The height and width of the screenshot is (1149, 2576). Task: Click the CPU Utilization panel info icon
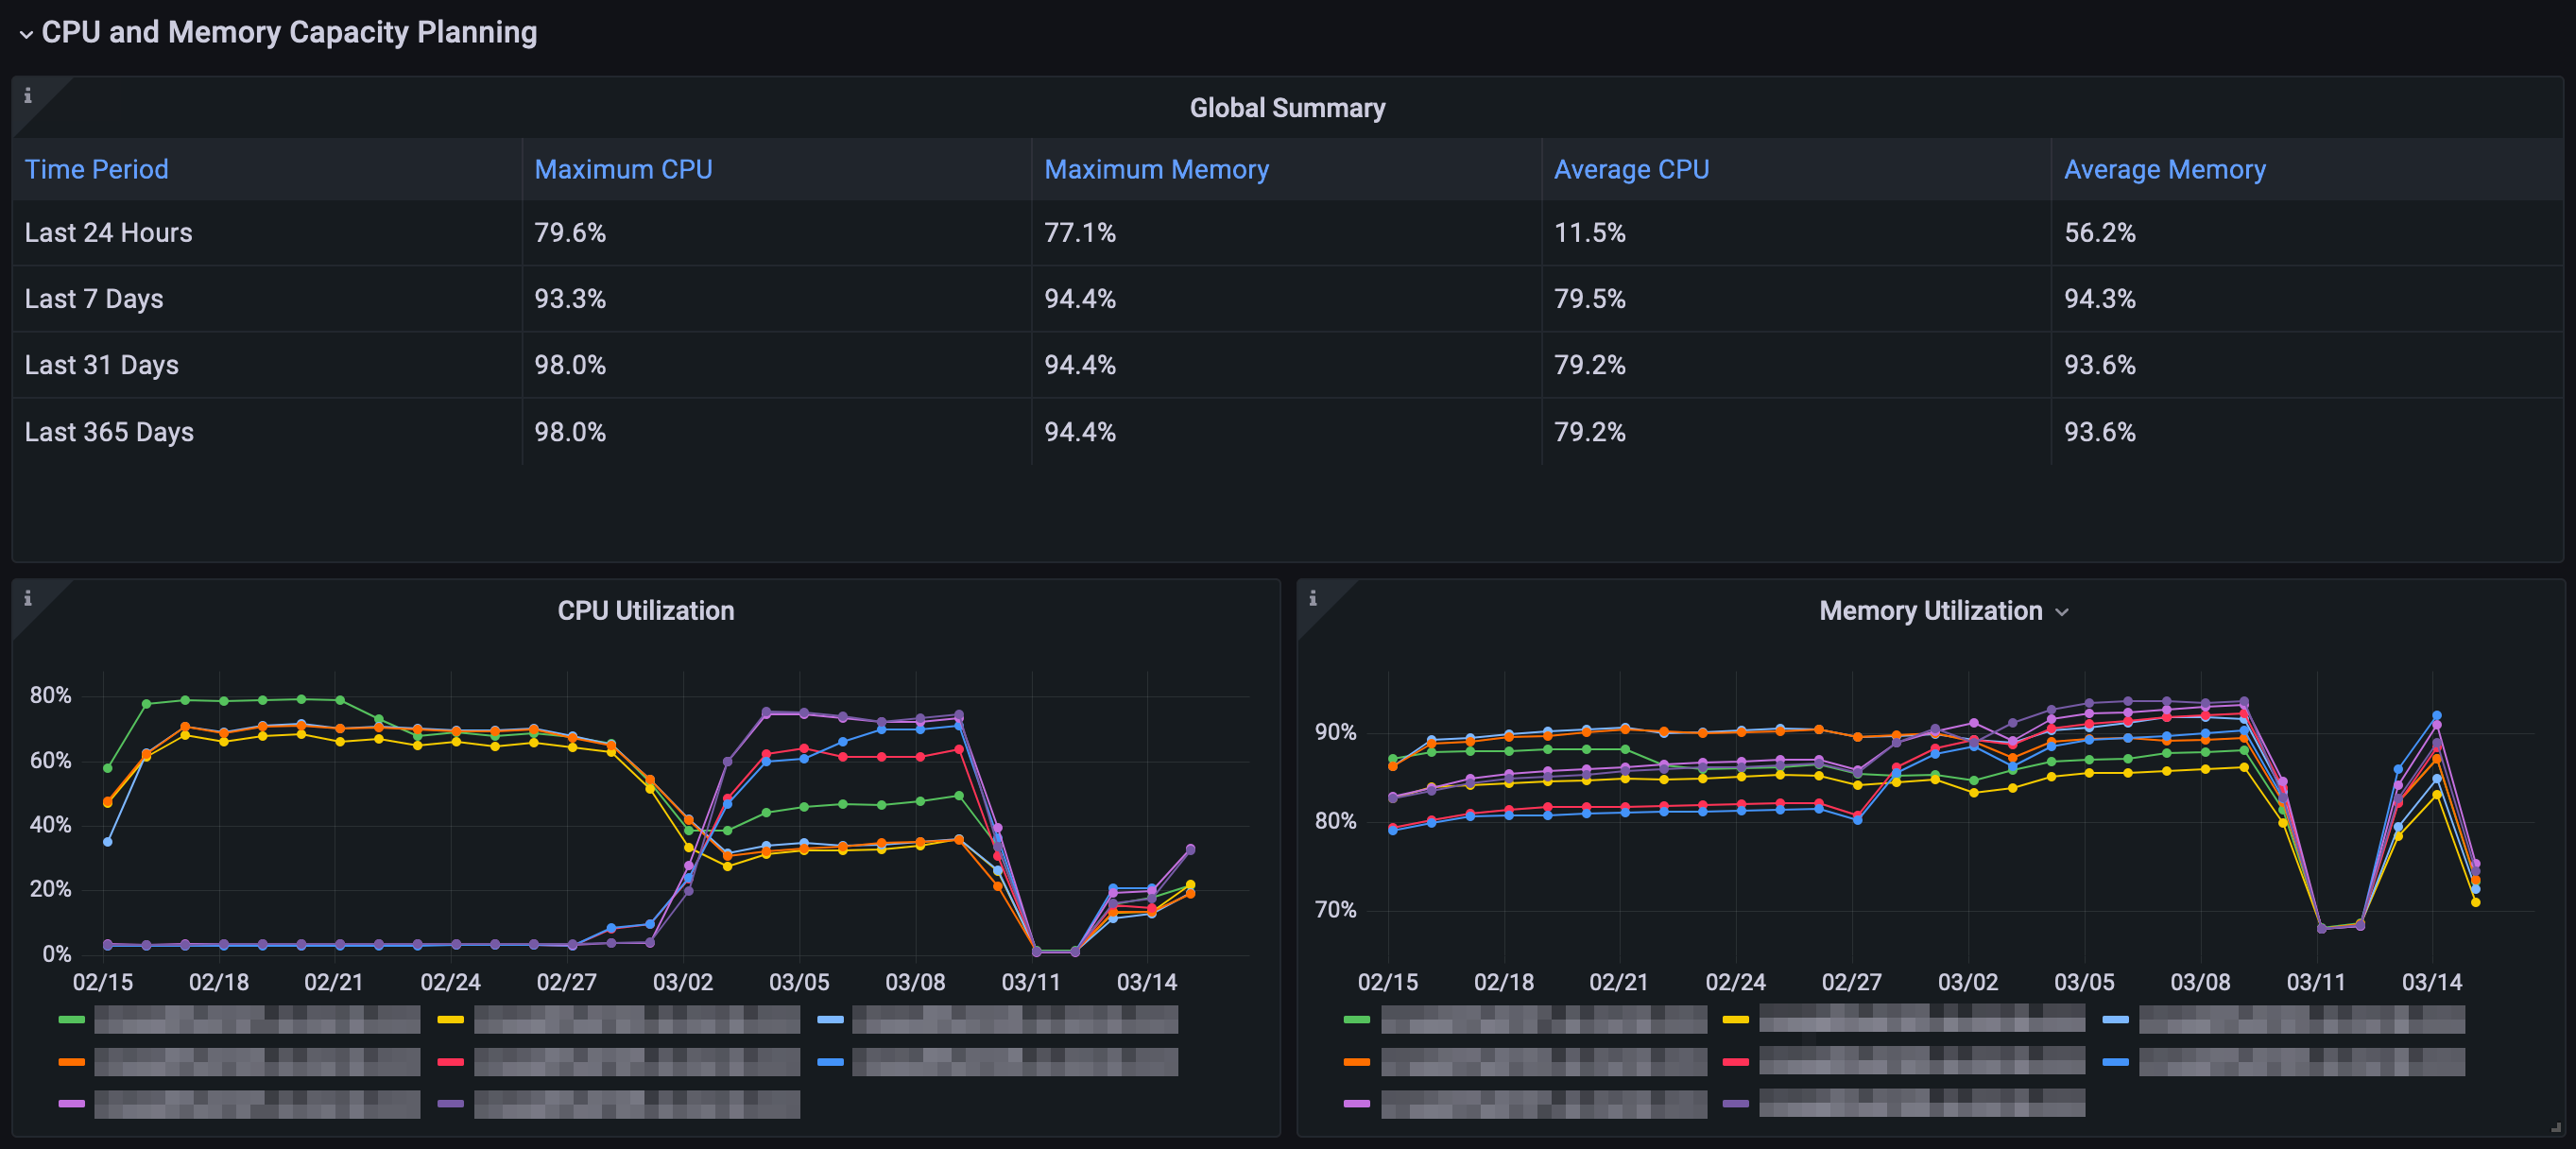[x=28, y=598]
